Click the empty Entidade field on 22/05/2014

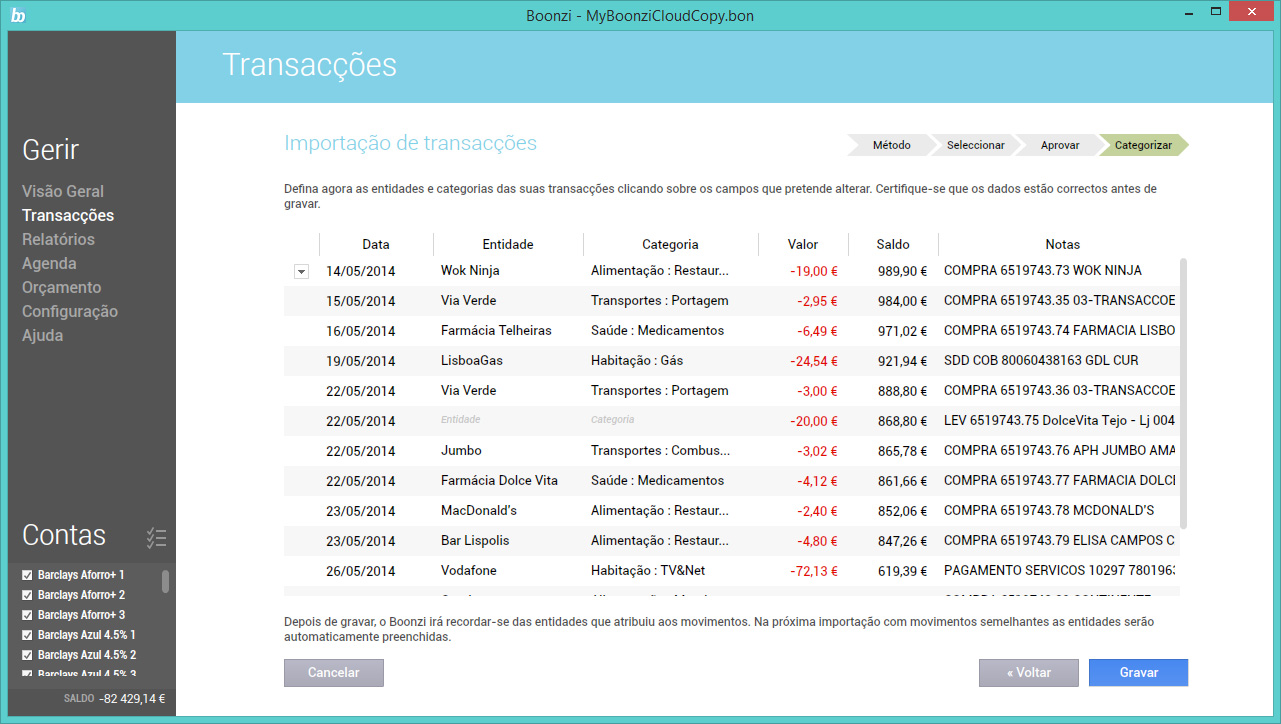point(460,420)
